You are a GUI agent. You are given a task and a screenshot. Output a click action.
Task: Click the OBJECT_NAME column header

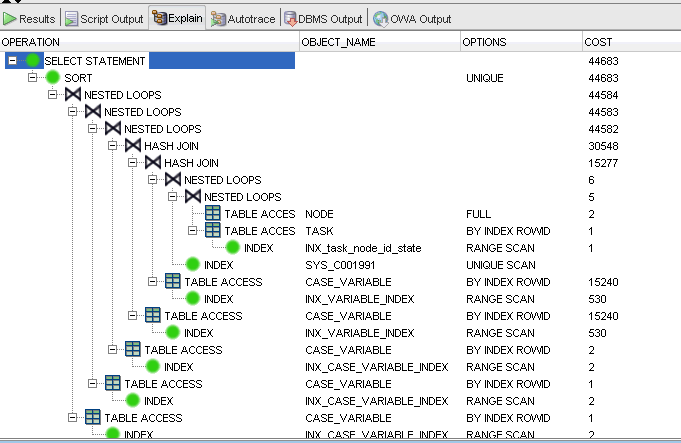[340, 42]
